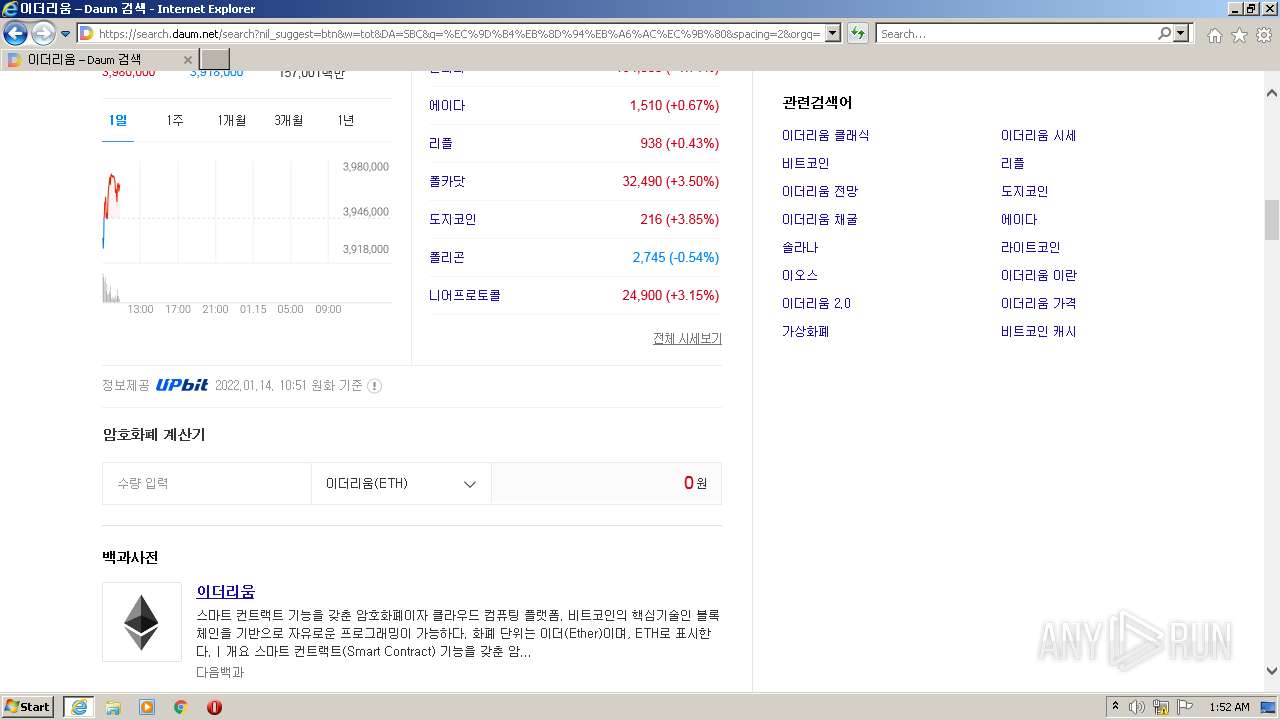Open related search 비트코인
The height and width of the screenshot is (720, 1280).
[806, 164]
